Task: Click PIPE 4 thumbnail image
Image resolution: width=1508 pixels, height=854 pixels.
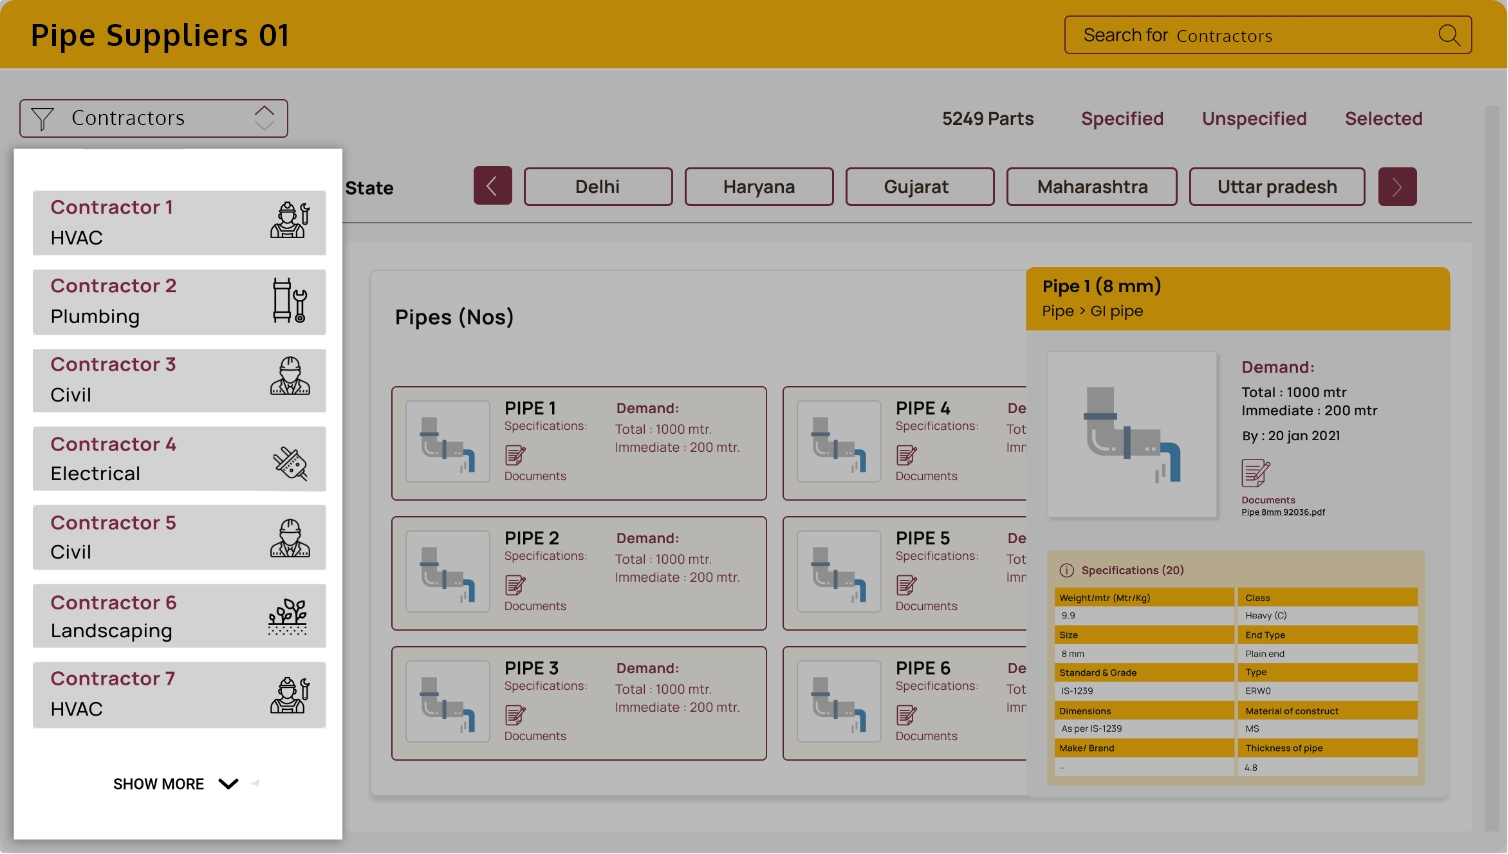Action: 838,442
